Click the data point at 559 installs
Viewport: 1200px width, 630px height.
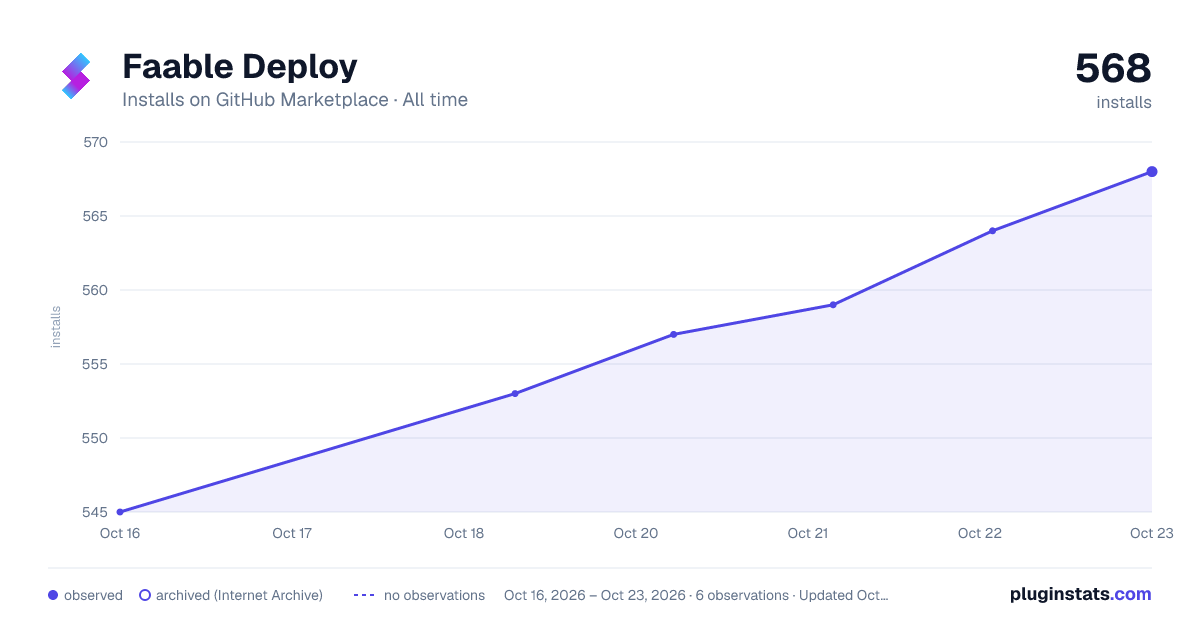pos(833,305)
